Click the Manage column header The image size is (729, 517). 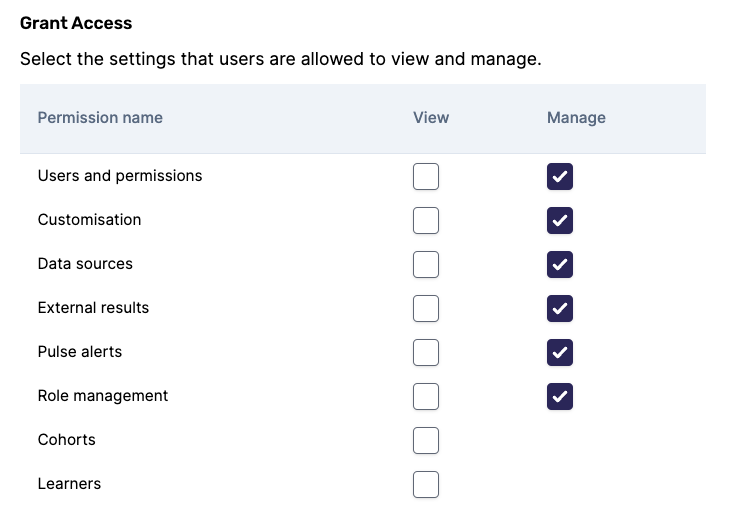click(576, 118)
